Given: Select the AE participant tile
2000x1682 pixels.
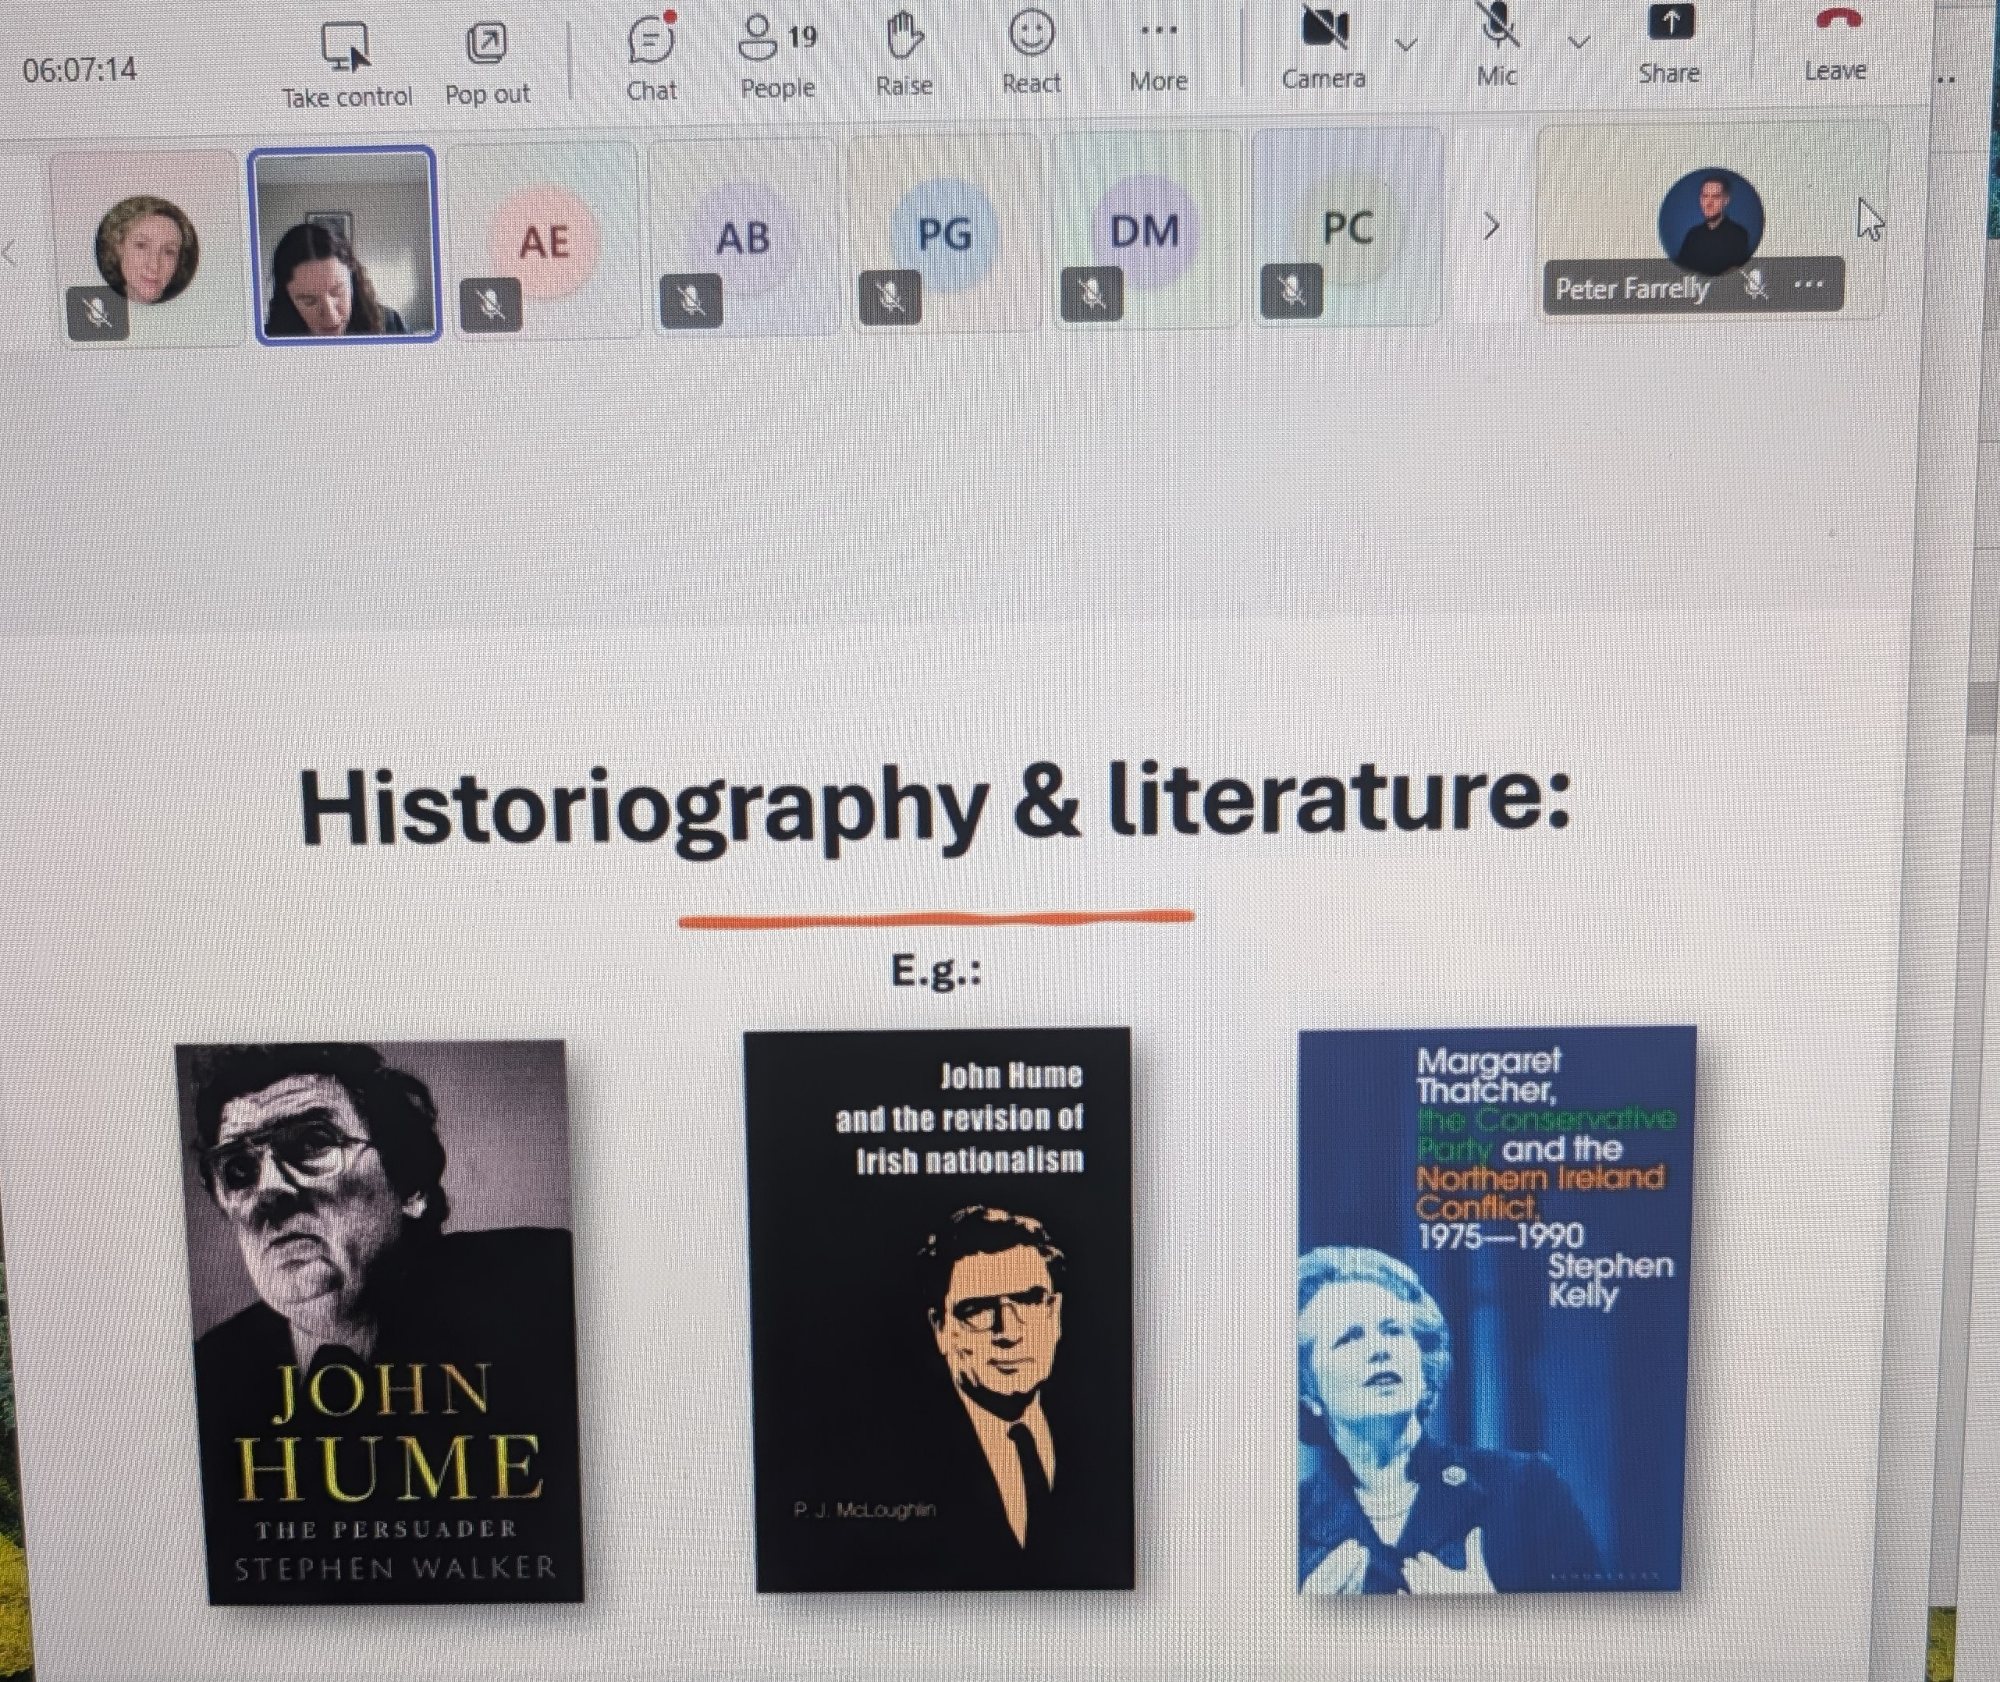Looking at the screenshot, I should point(543,241).
